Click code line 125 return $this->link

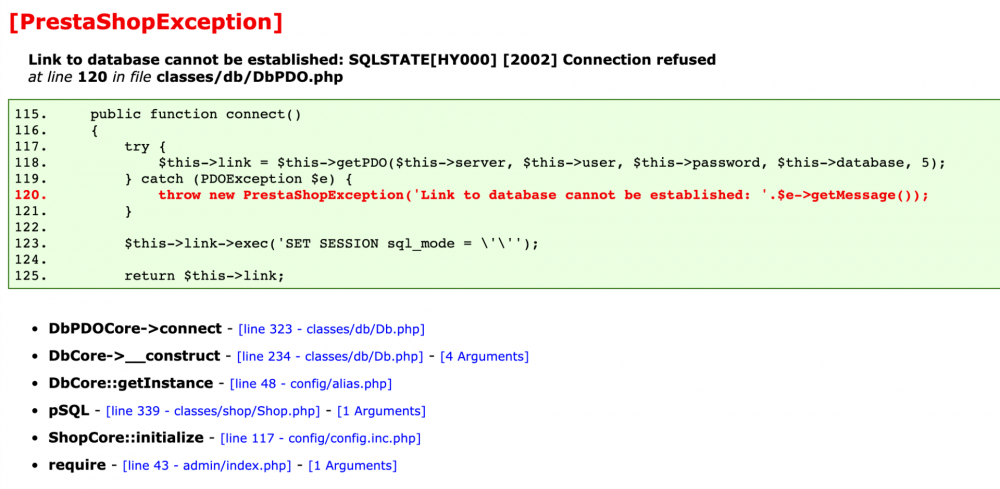click(x=149, y=276)
